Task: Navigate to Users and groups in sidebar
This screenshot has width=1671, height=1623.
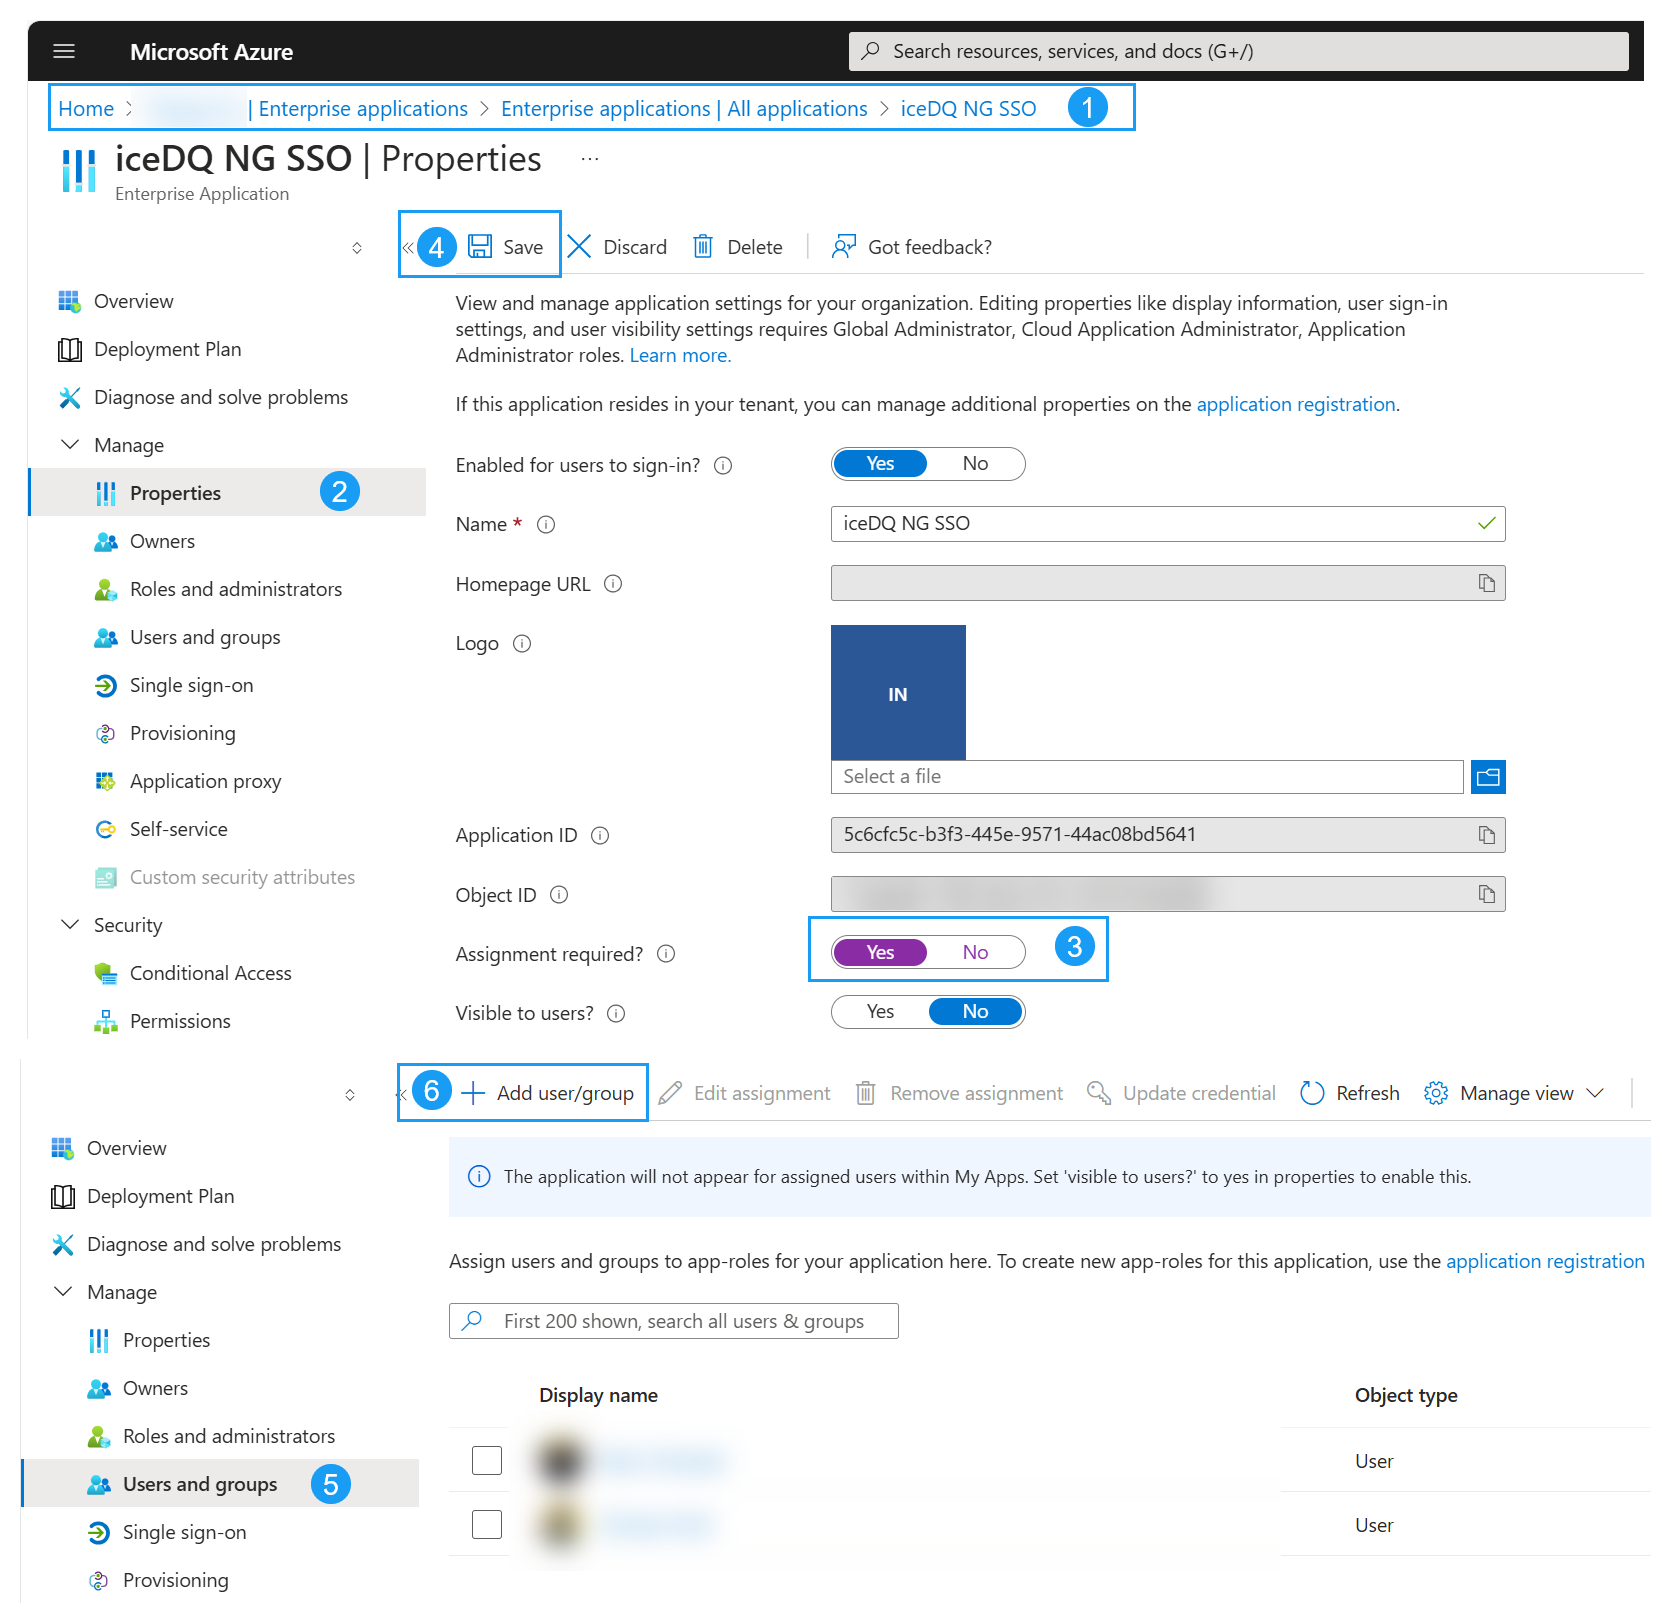Action: pos(198,1484)
